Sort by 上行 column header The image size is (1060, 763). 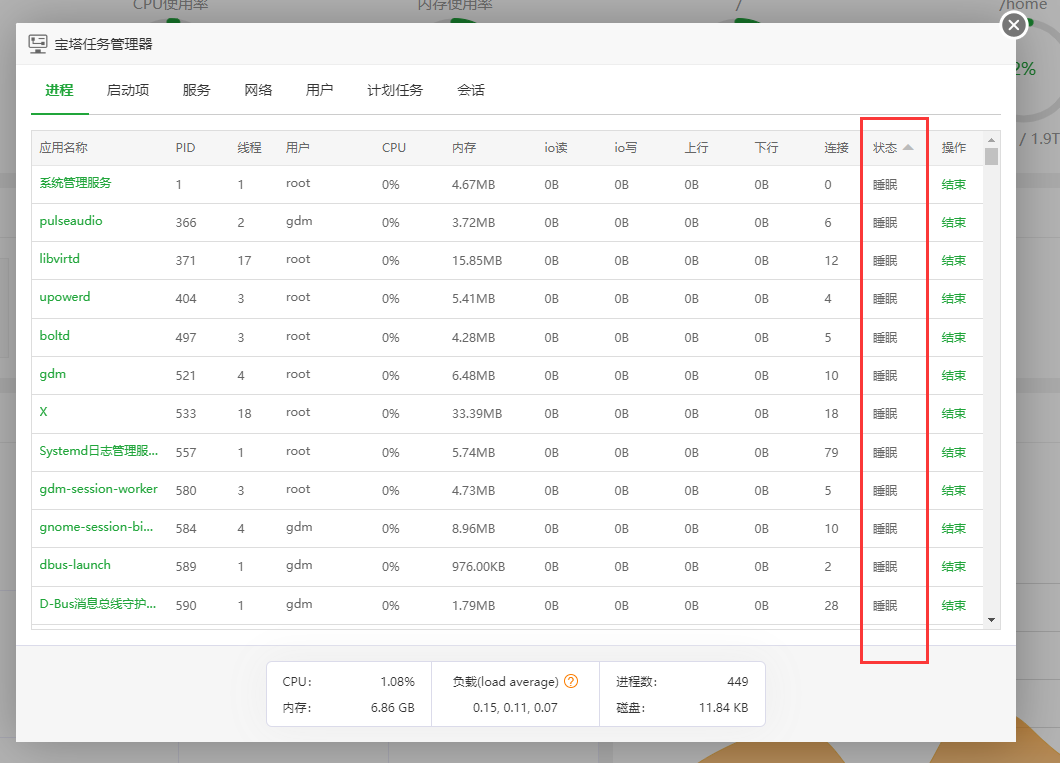pos(696,147)
